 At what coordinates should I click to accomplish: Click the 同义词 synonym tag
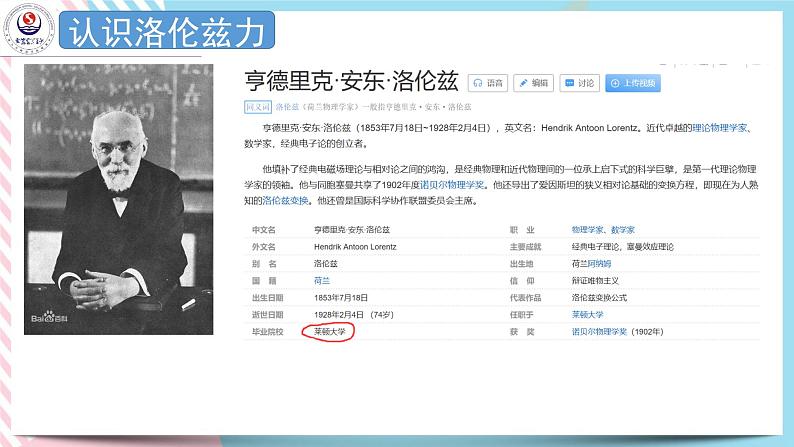pyautogui.click(x=257, y=106)
